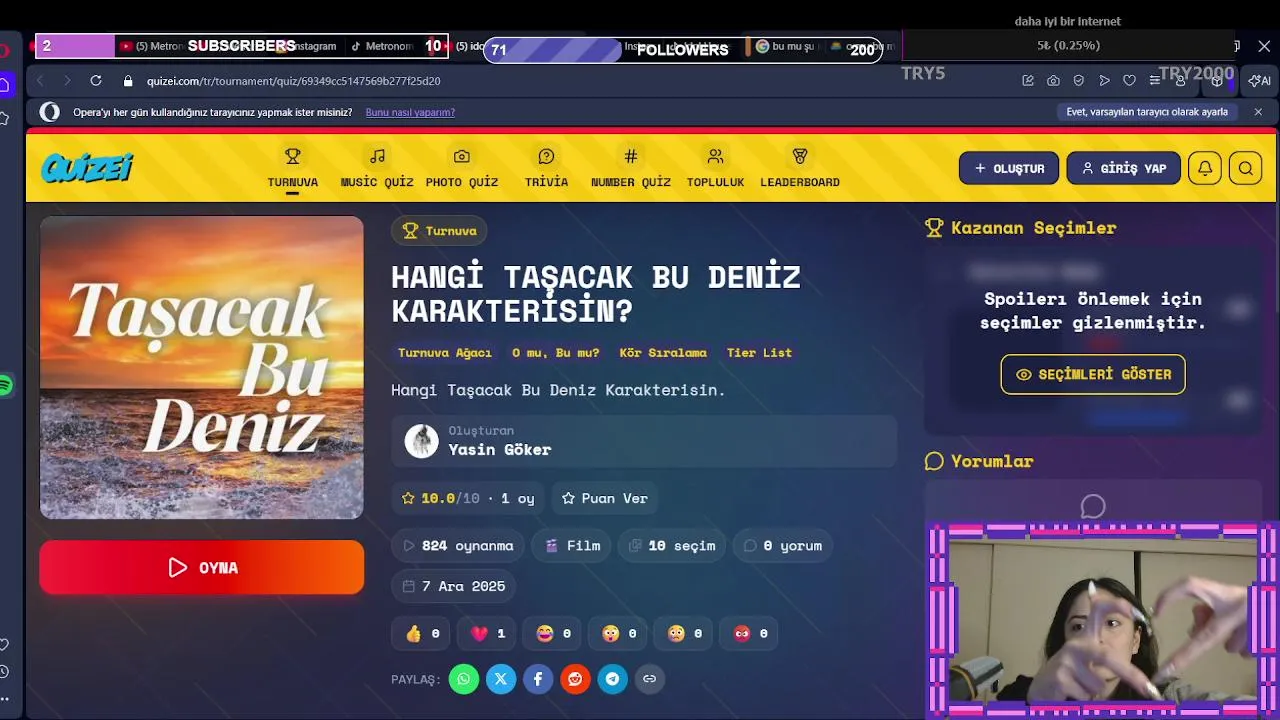The width and height of the screenshot is (1280, 720).
Task: Click the Giriş Yap login button
Action: click(1123, 168)
